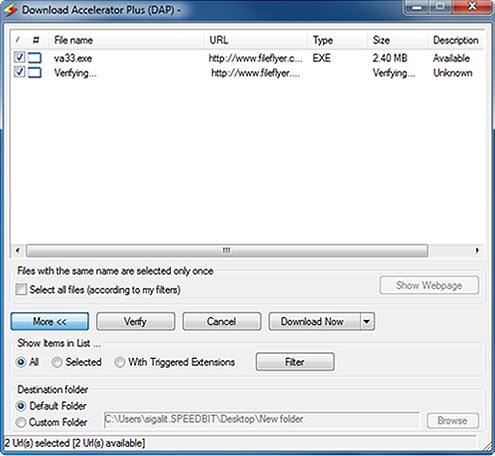The image size is (495, 456).
Task: Sort by the URL column header
Action: point(255,40)
